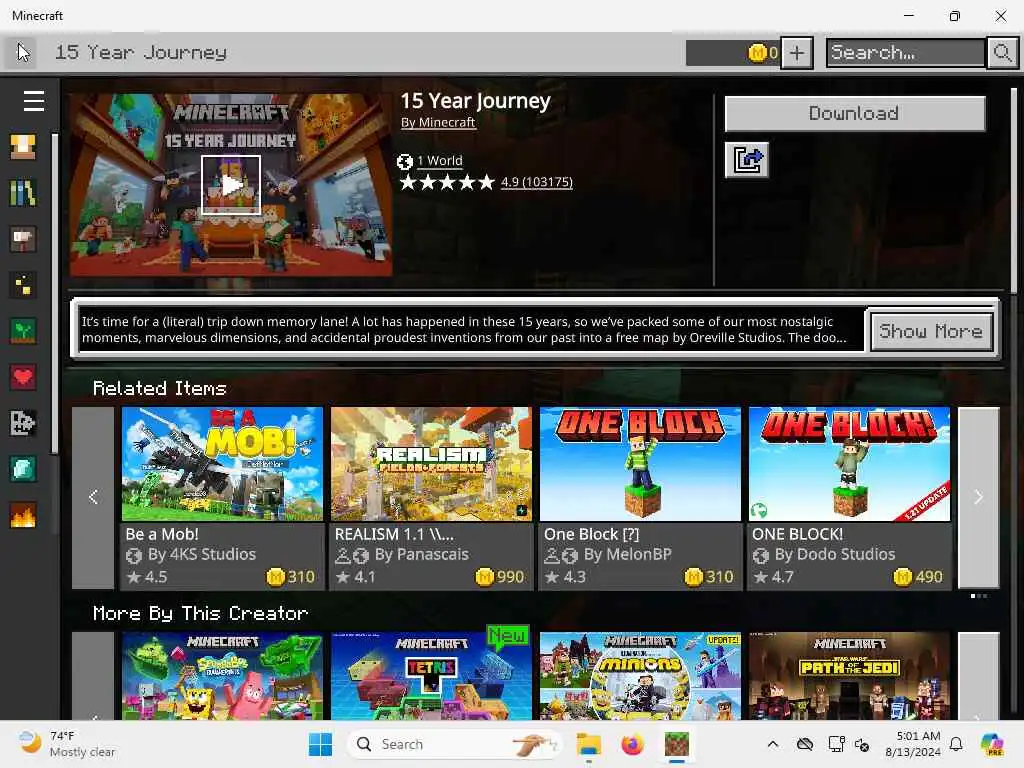Click the Minecoin balance display
The image size is (1024, 768).
(732, 53)
